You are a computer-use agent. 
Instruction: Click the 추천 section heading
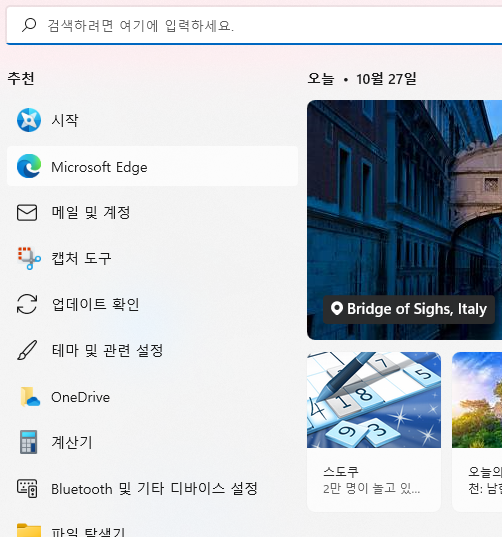click(21, 78)
